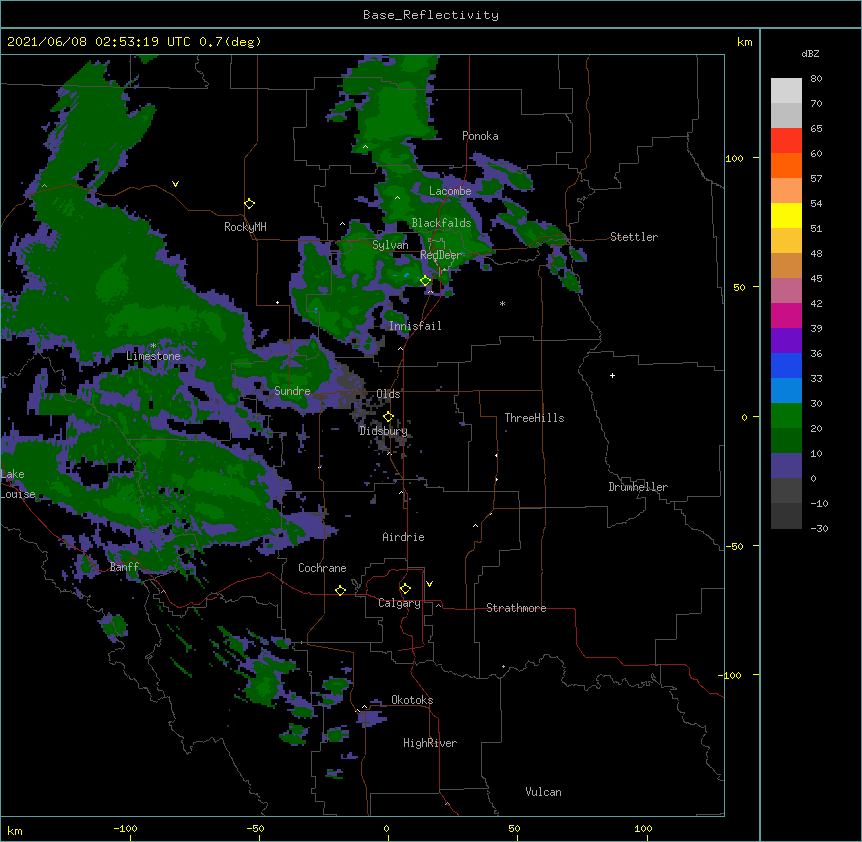This screenshot has height=842, width=862.
Task: Click the Cochrane town label
Action: [322, 568]
